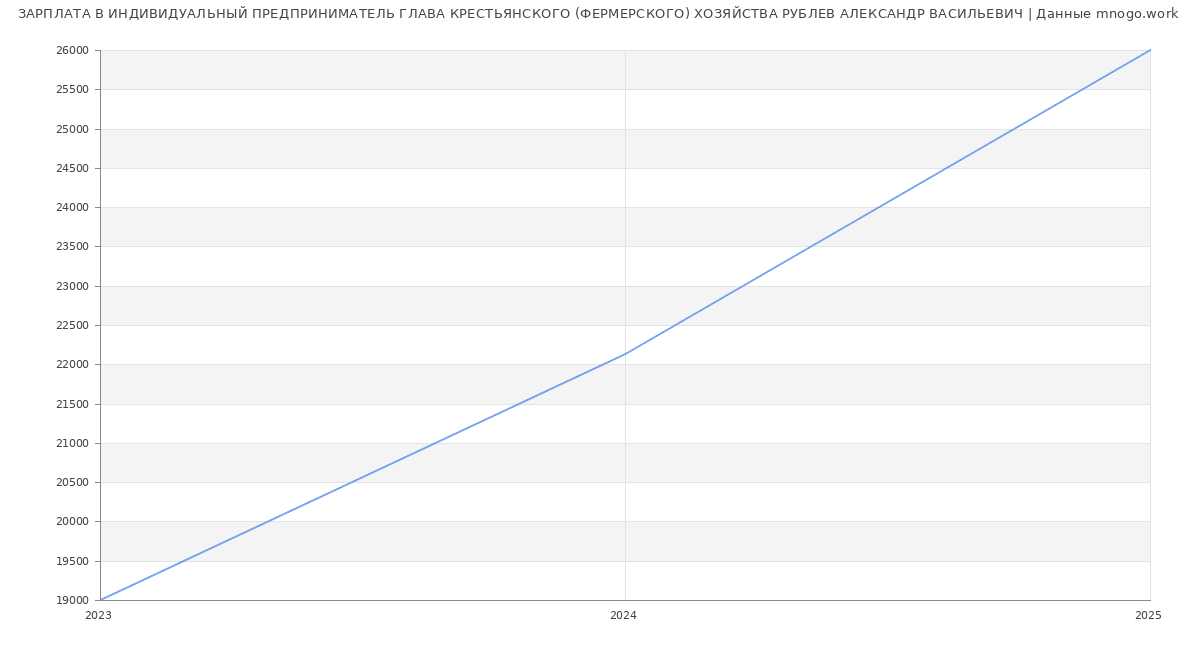Viewport: 1200px width, 650px height.
Task: Select the 26000 y-axis label
Action: [x=73, y=51]
